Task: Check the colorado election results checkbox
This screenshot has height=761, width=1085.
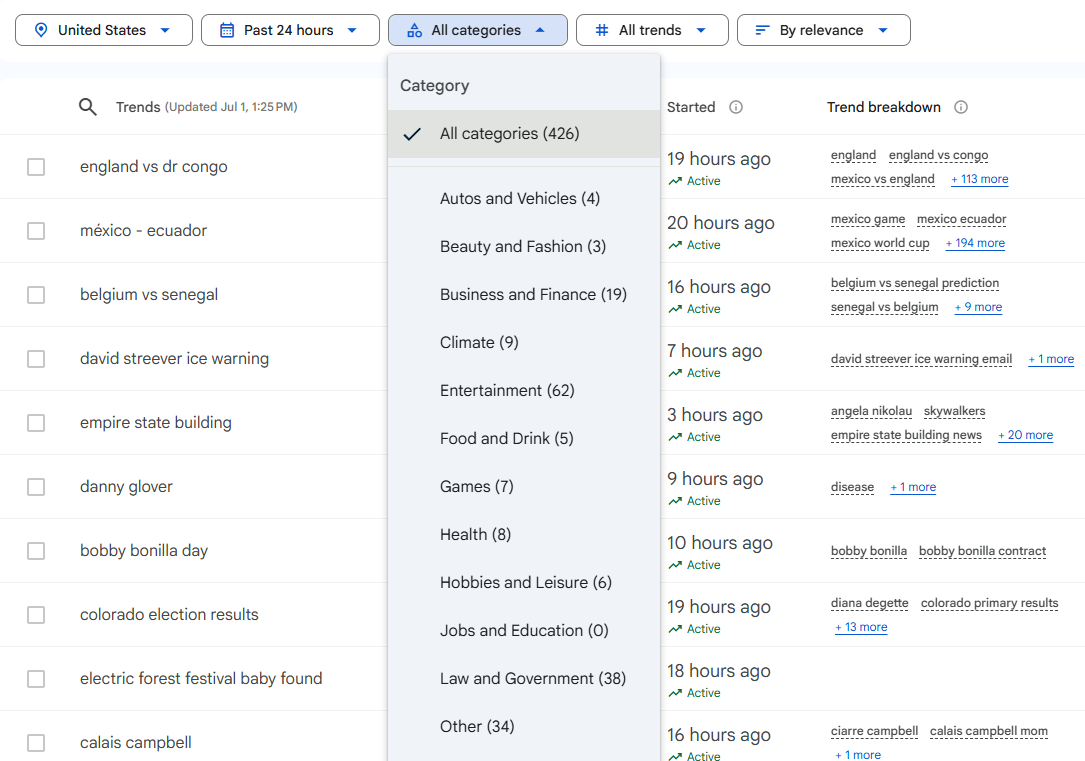Action: click(x=36, y=614)
